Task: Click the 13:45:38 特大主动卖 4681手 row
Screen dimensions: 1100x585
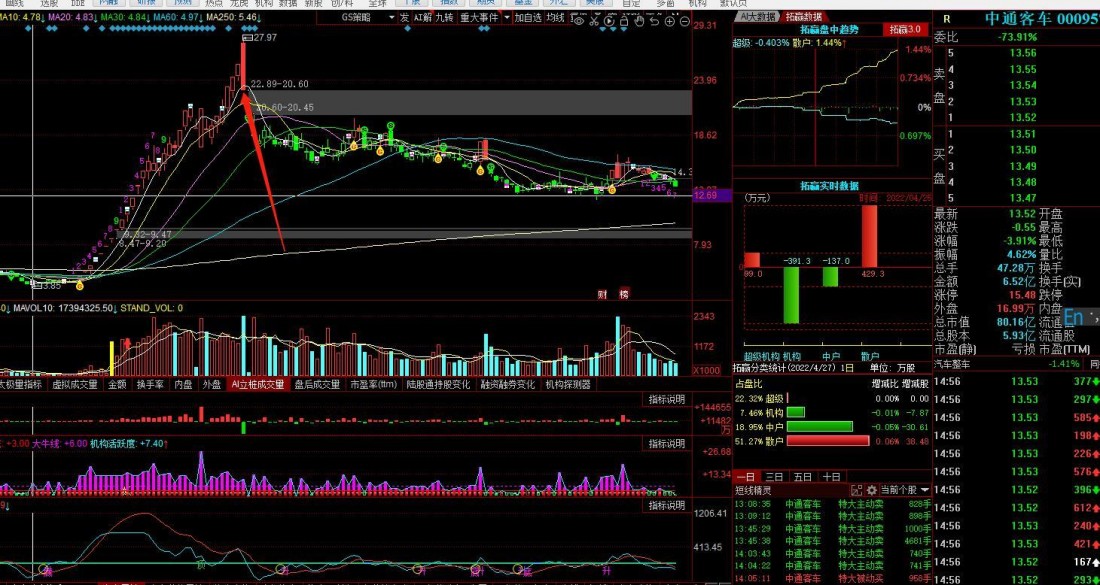Action: point(833,541)
